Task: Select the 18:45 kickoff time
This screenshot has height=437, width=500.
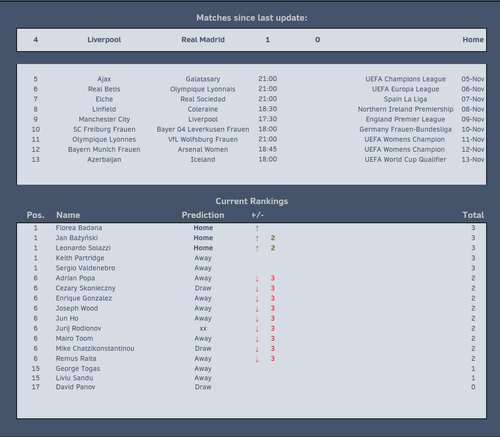Action: (x=267, y=149)
